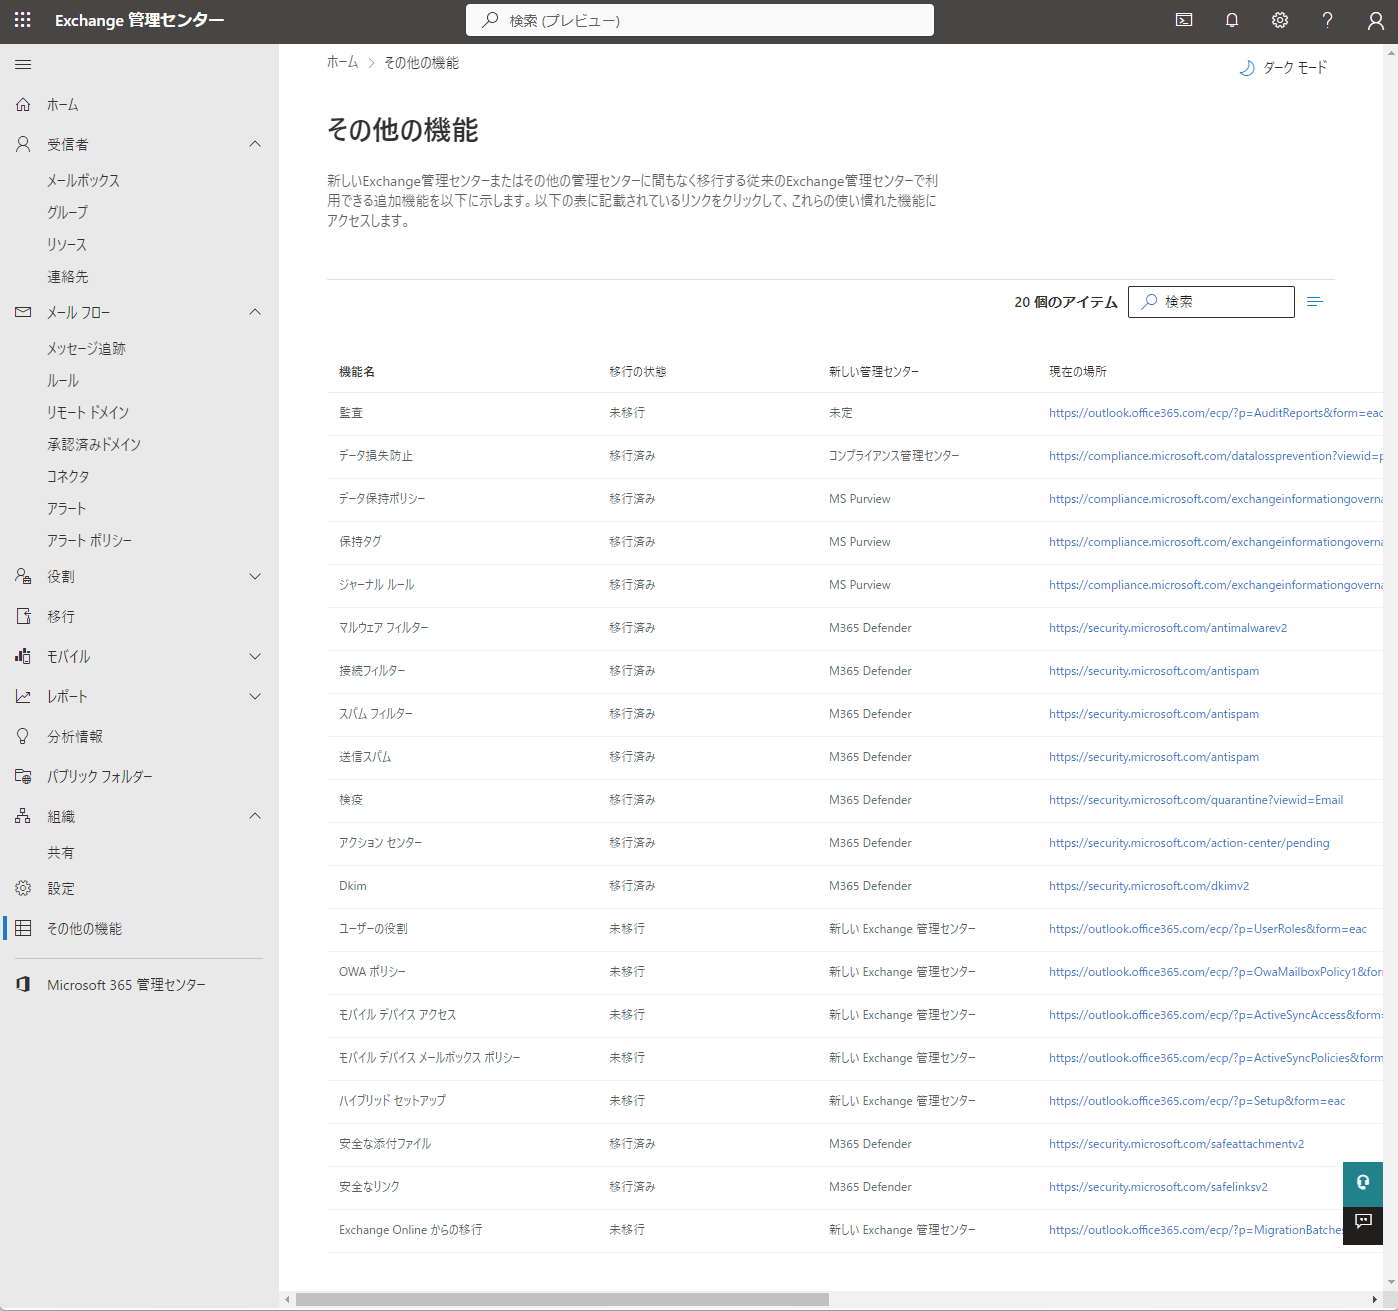The width and height of the screenshot is (1398, 1311).
Task: Click the filter list icon beside search
Action: pyautogui.click(x=1315, y=301)
